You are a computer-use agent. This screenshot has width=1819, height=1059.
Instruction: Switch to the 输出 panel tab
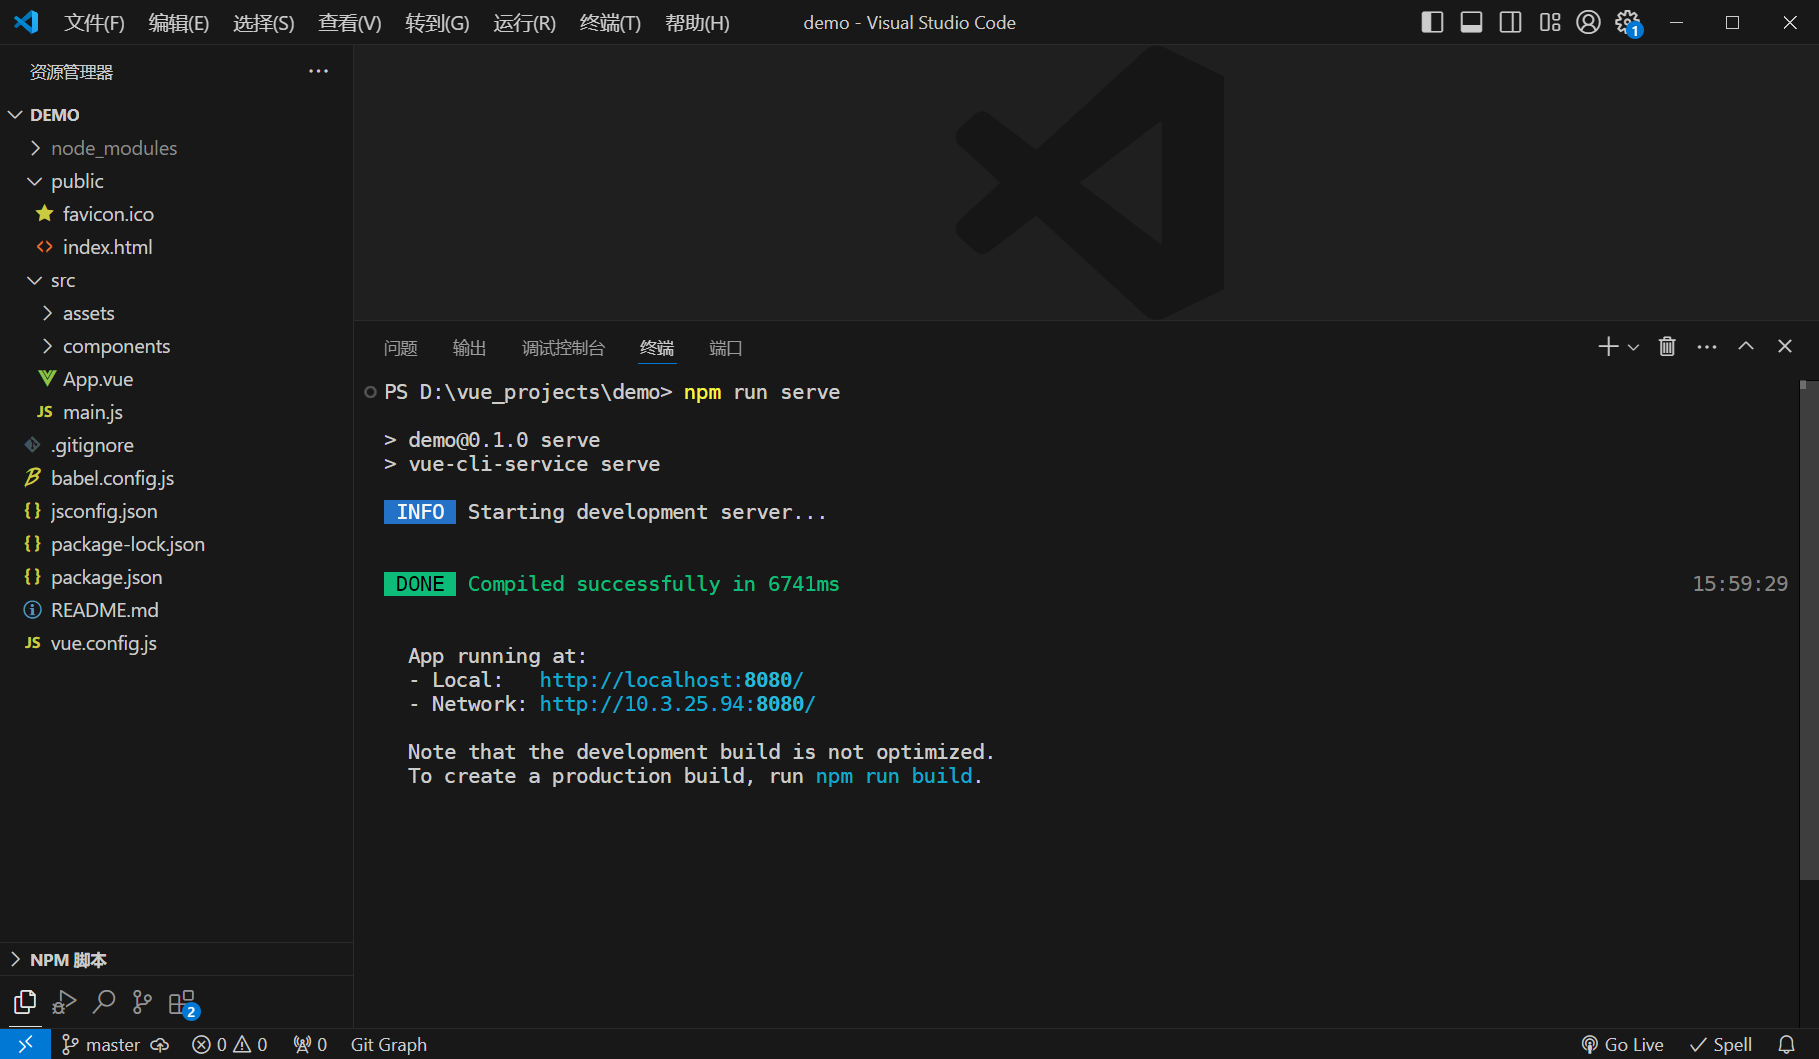pyautogui.click(x=469, y=348)
